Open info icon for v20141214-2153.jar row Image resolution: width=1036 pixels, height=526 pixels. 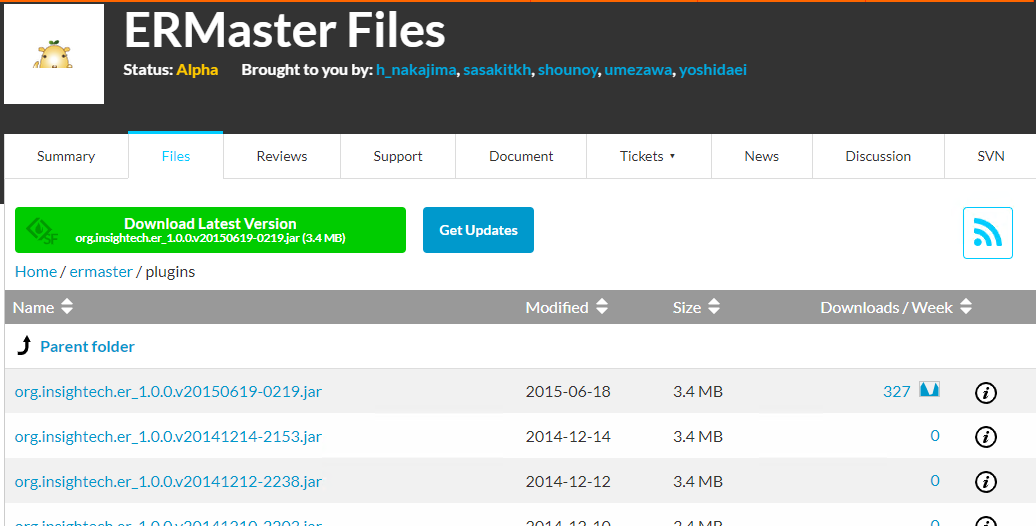pyautogui.click(x=986, y=437)
